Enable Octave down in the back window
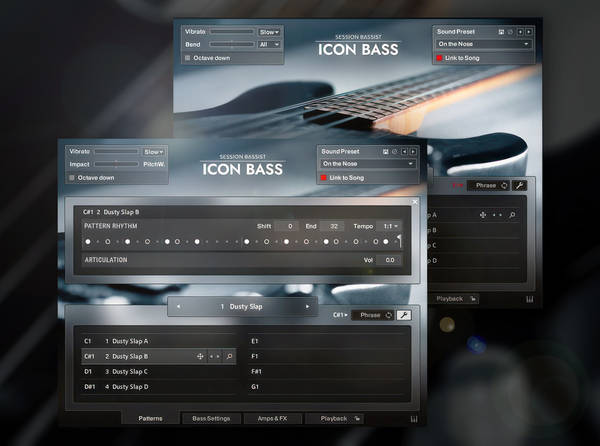The height and width of the screenshot is (446, 600). point(188,58)
